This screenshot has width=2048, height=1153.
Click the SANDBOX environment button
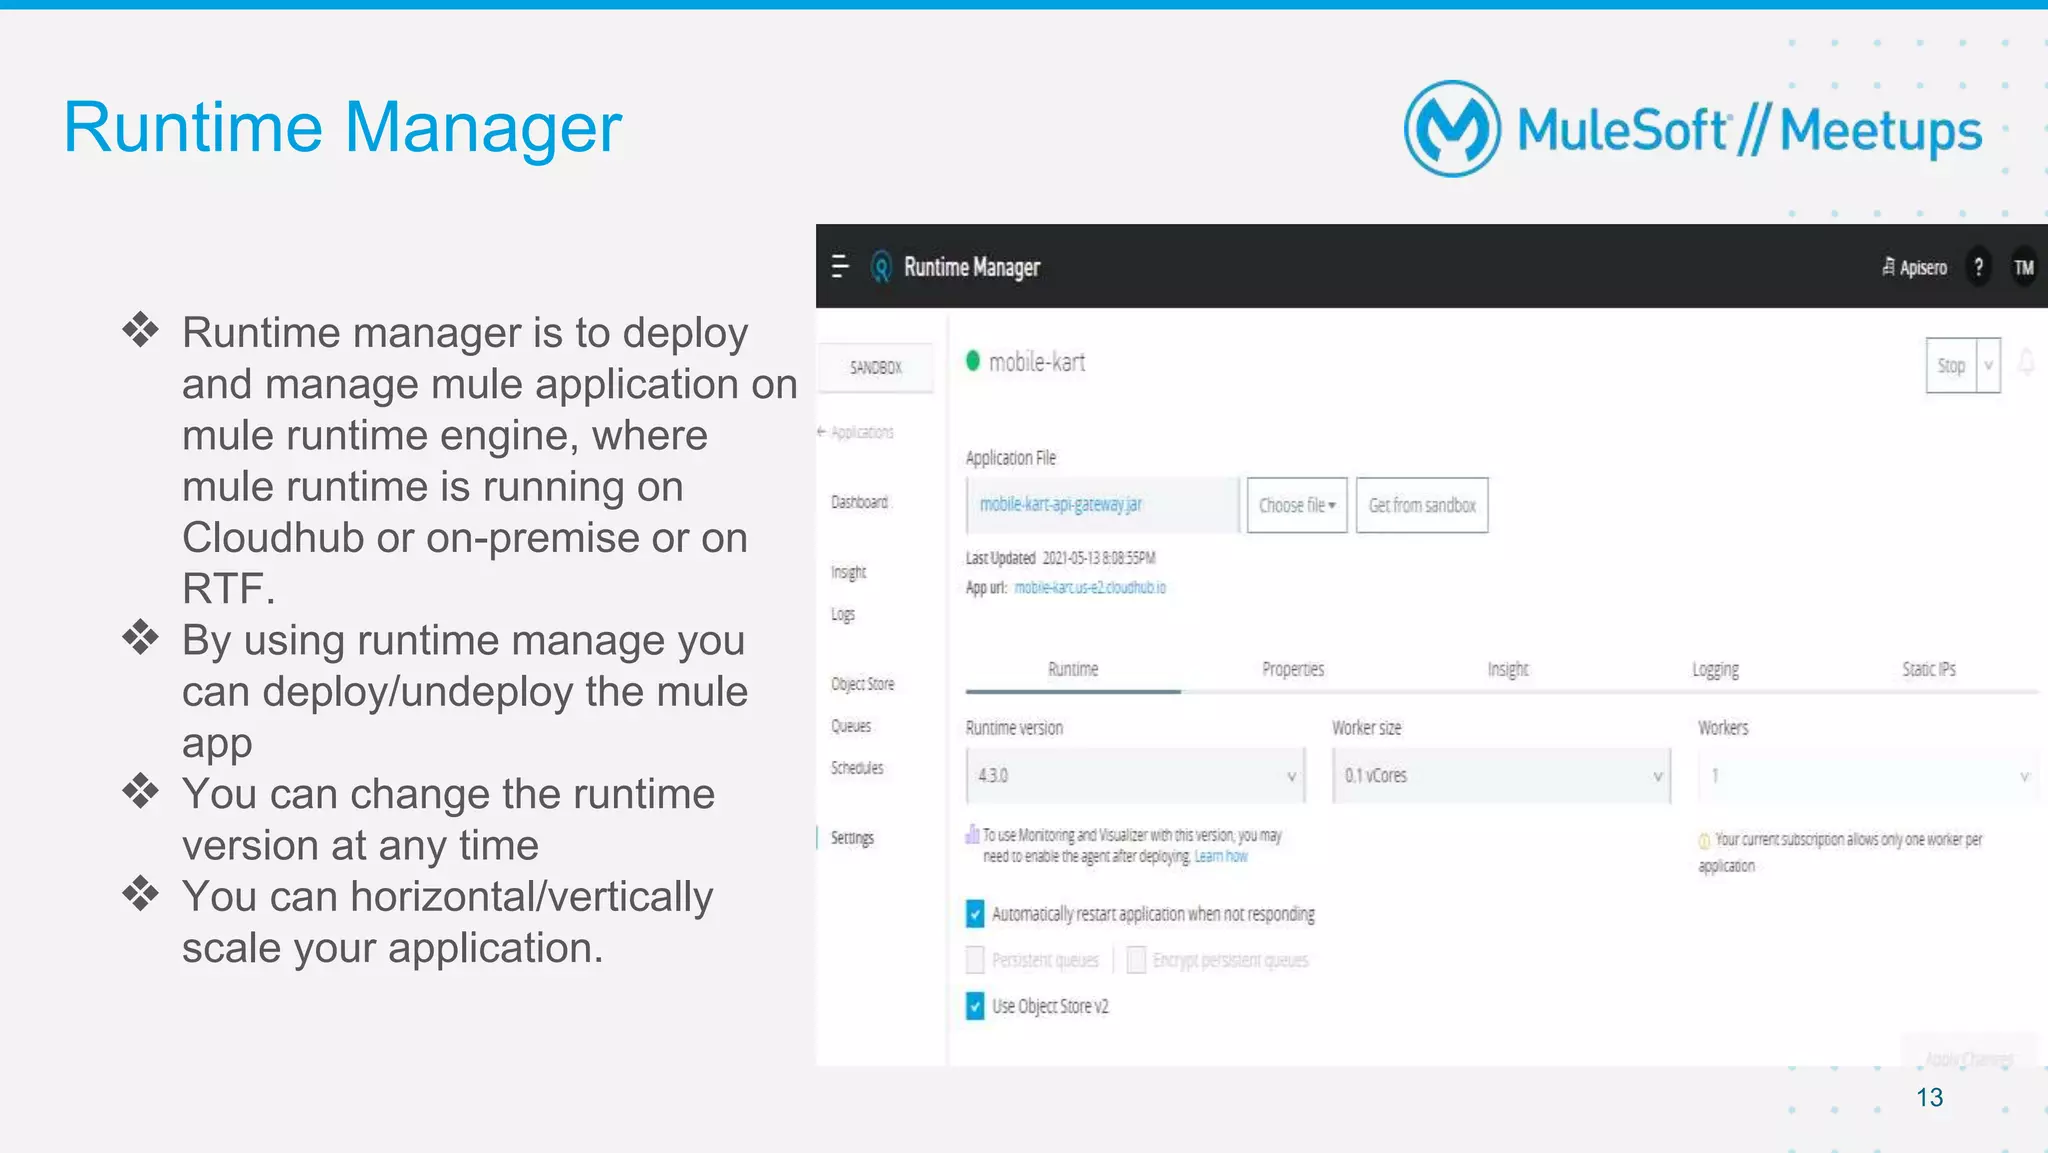876,367
